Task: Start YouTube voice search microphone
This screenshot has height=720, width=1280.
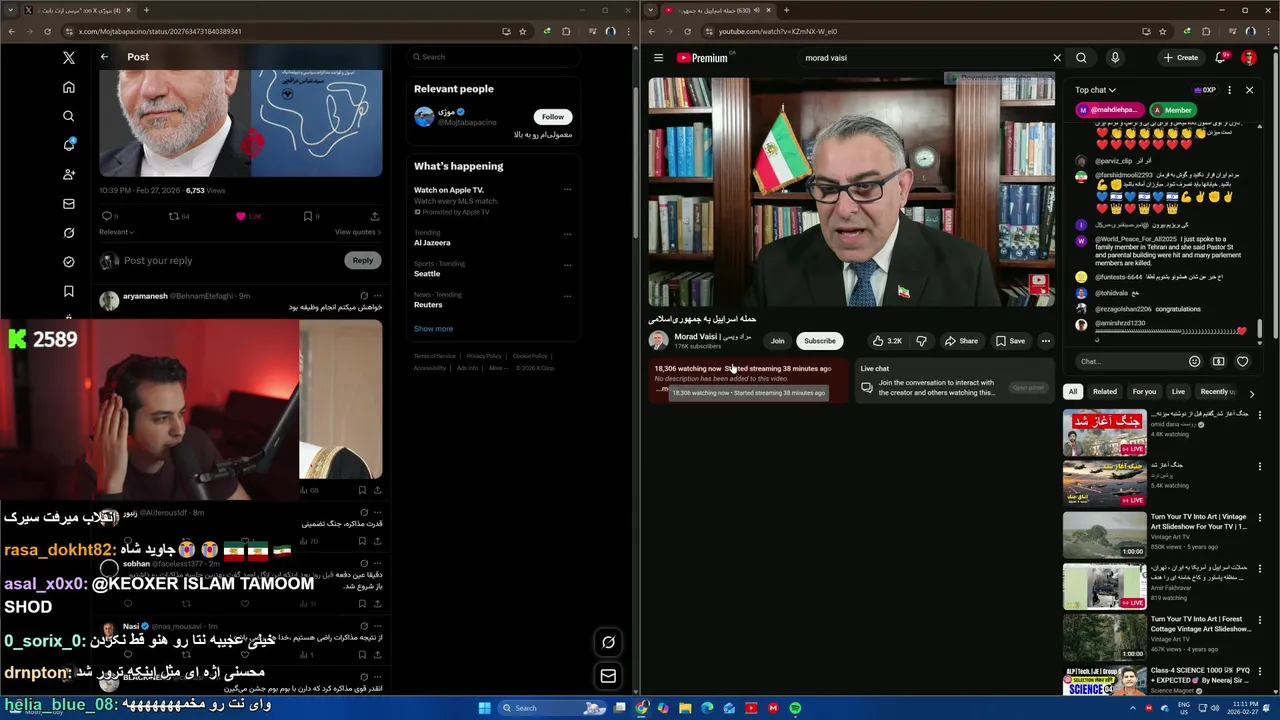Action: click(1115, 58)
